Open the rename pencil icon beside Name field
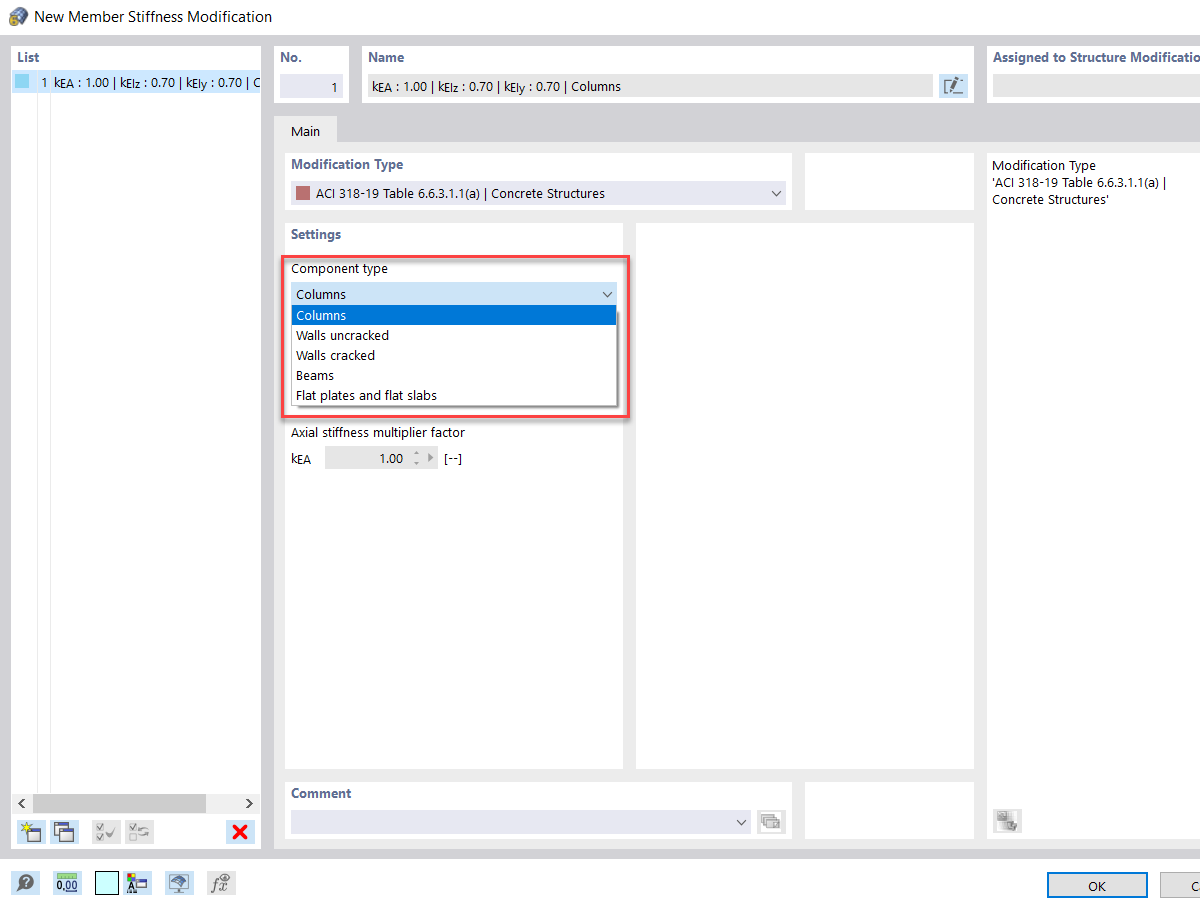Viewport: 1200px width, 900px height. [953, 86]
